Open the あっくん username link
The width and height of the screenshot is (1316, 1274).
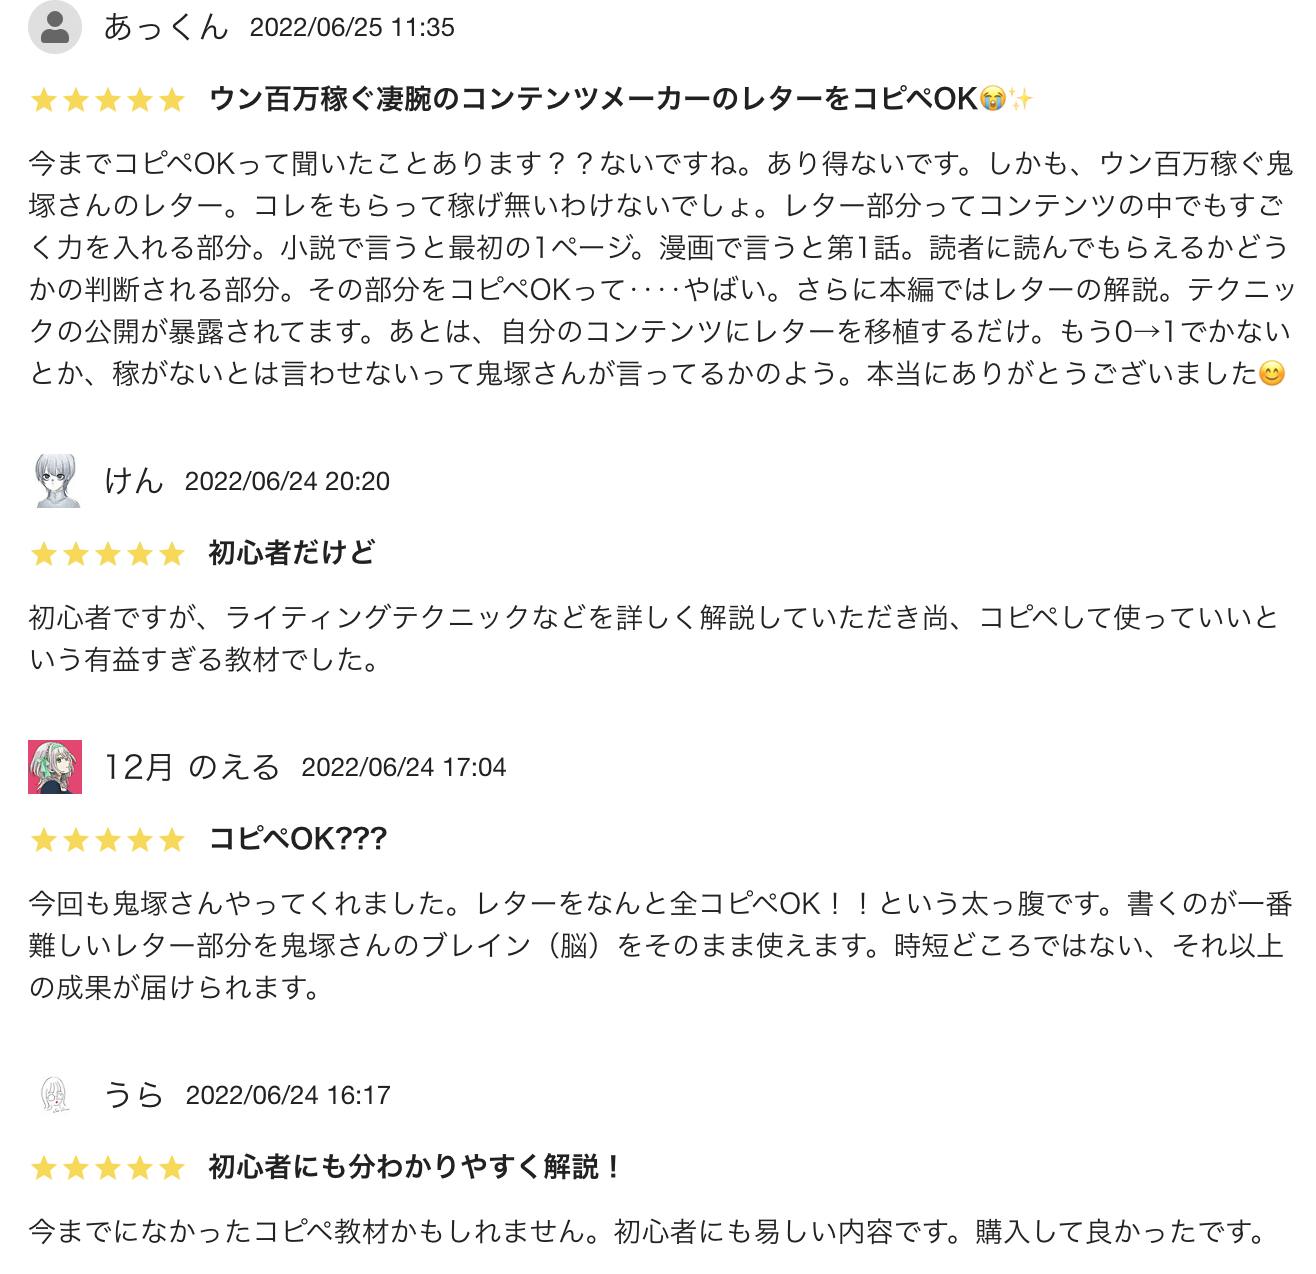pyautogui.click(x=166, y=27)
